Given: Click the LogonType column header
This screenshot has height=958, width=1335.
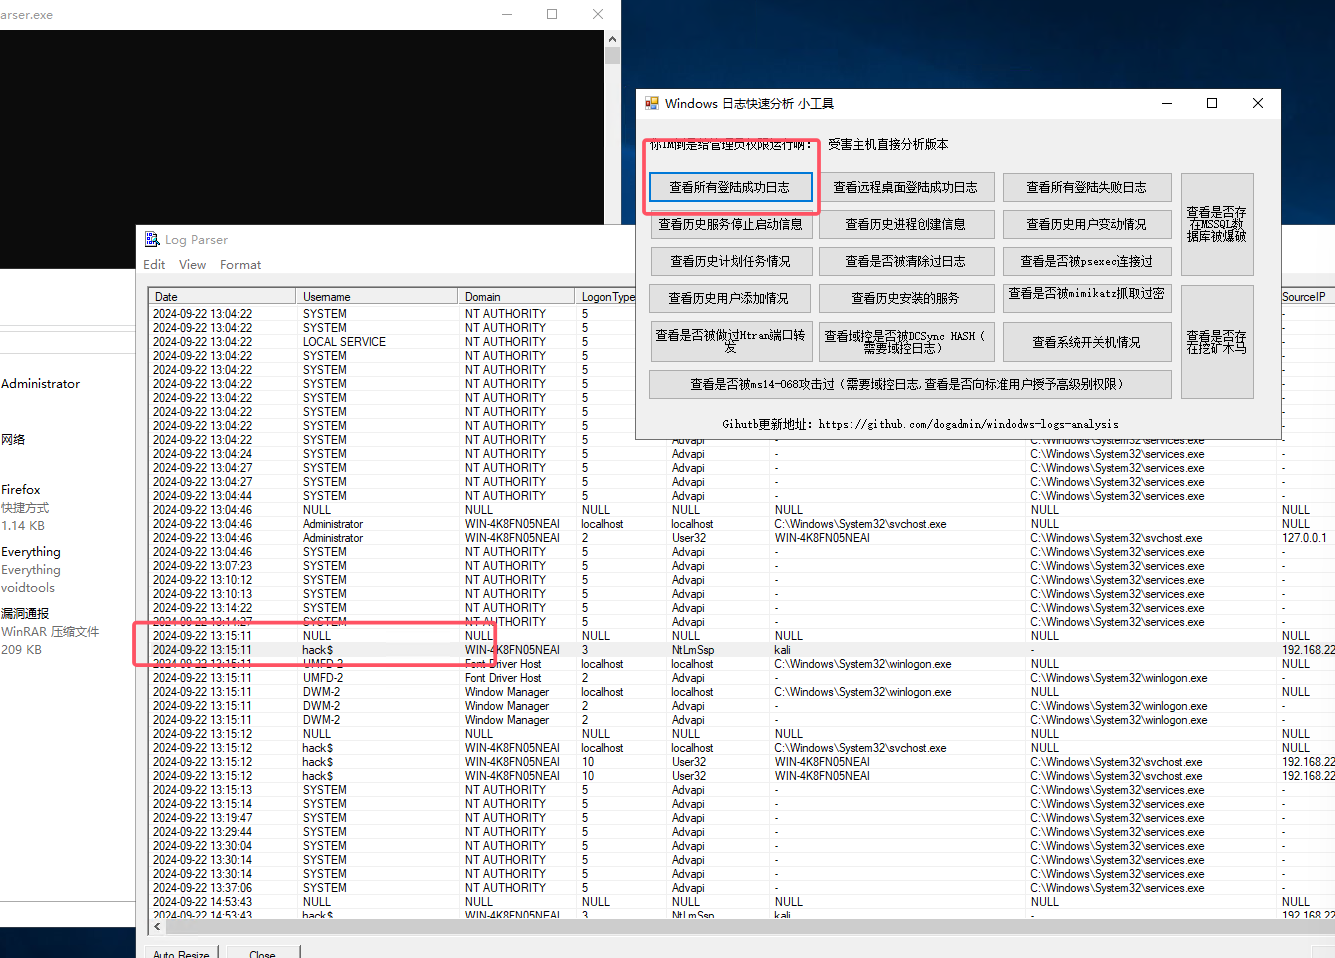Looking at the screenshot, I should point(606,297).
